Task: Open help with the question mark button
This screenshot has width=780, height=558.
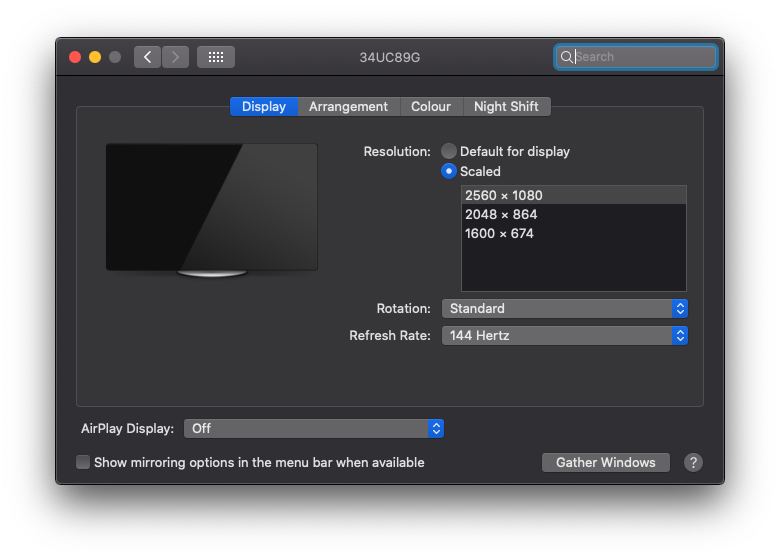Action: pos(693,463)
